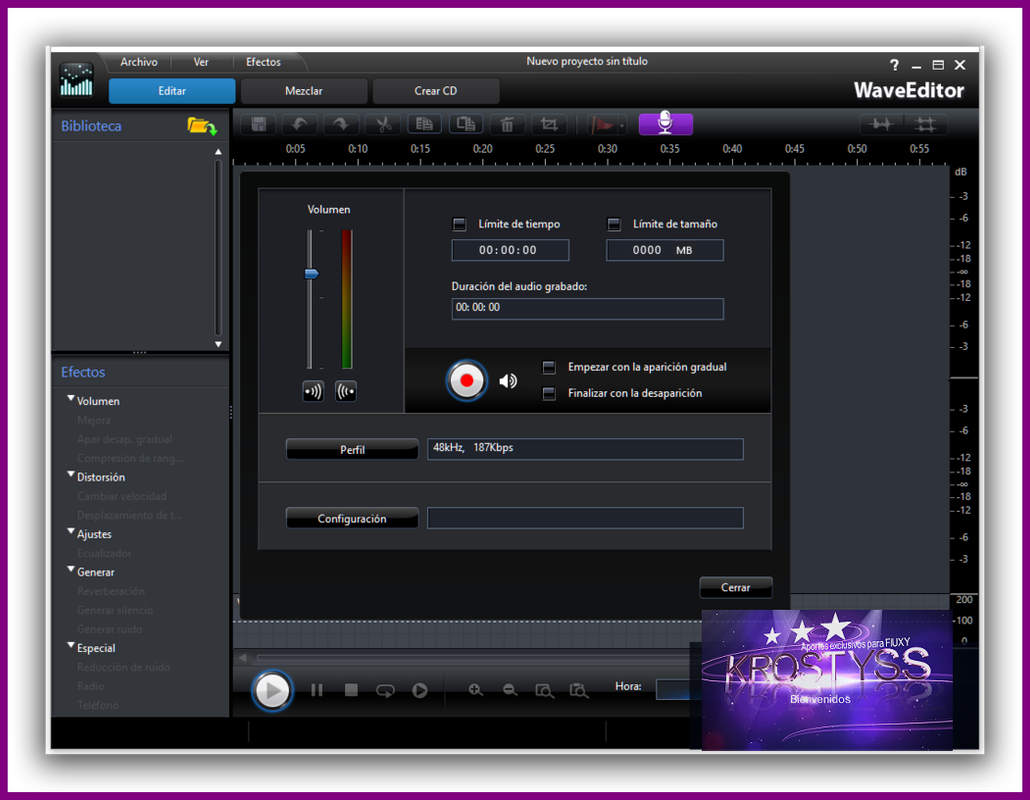Viewport: 1030px width, 800px height.
Task: Click the speaker monitor icon beside record
Action: point(508,381)
